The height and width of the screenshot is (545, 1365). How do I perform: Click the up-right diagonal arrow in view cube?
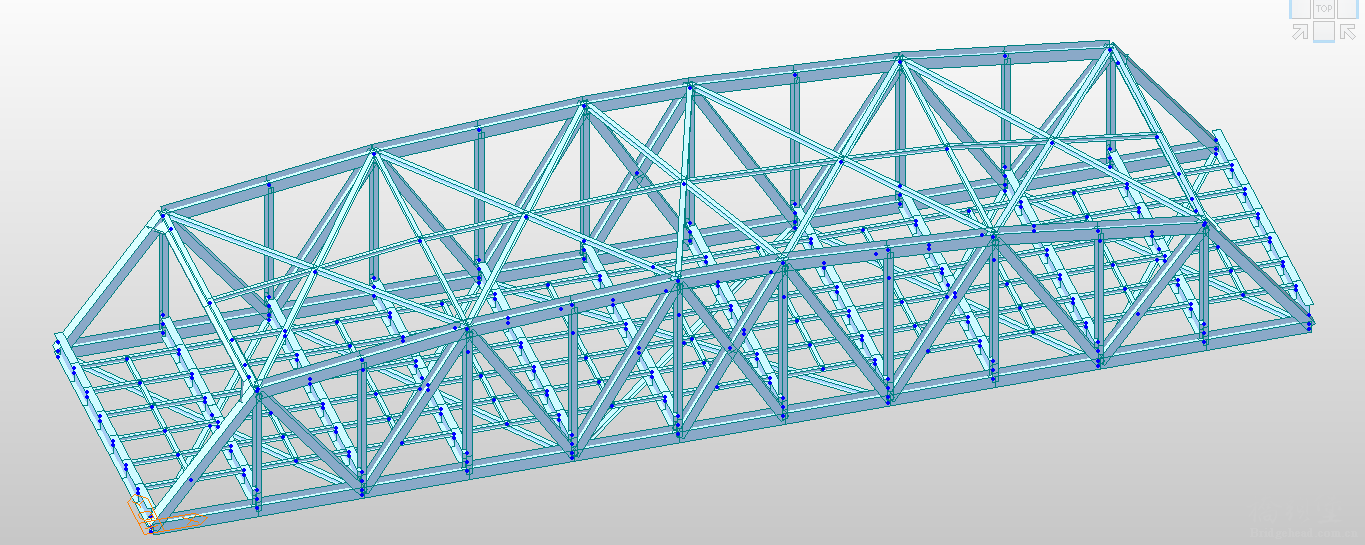(1300, 32)
